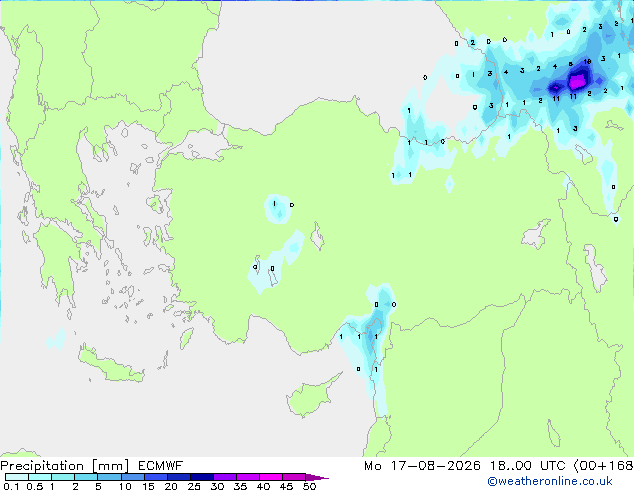Click the forecast time '18..00'

511,466
